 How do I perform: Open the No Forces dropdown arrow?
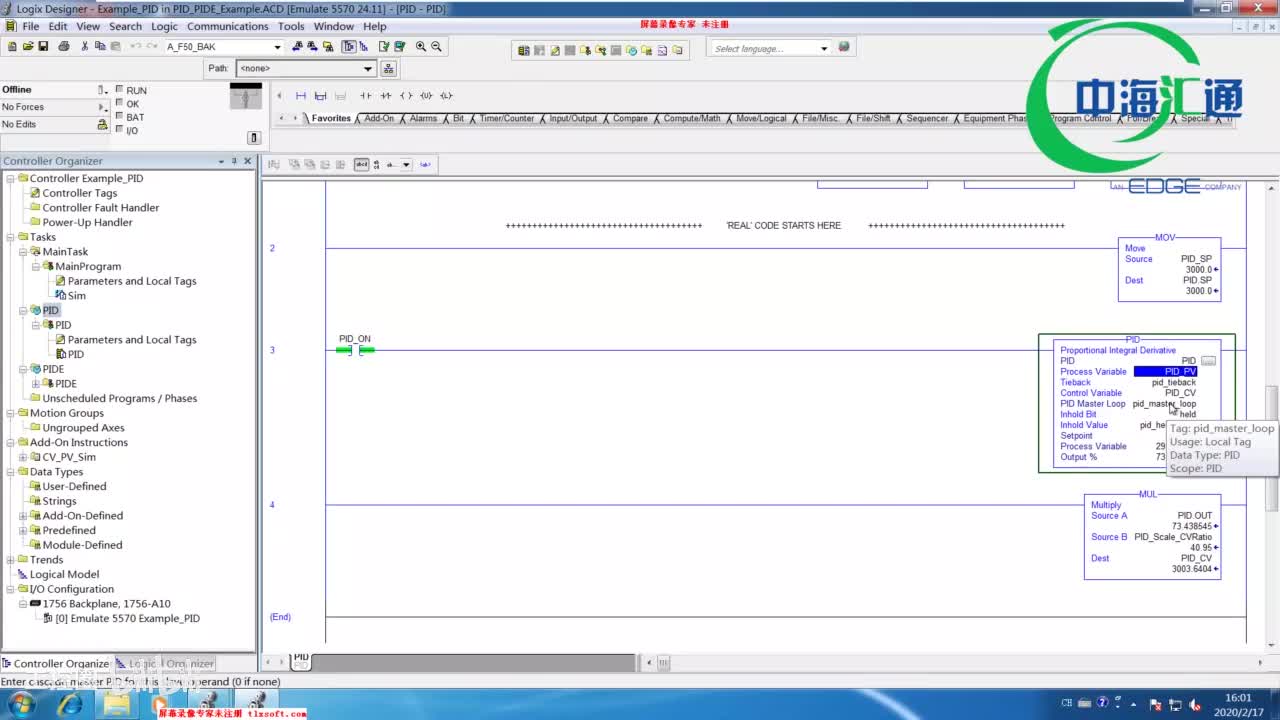(x=102, y=107)
